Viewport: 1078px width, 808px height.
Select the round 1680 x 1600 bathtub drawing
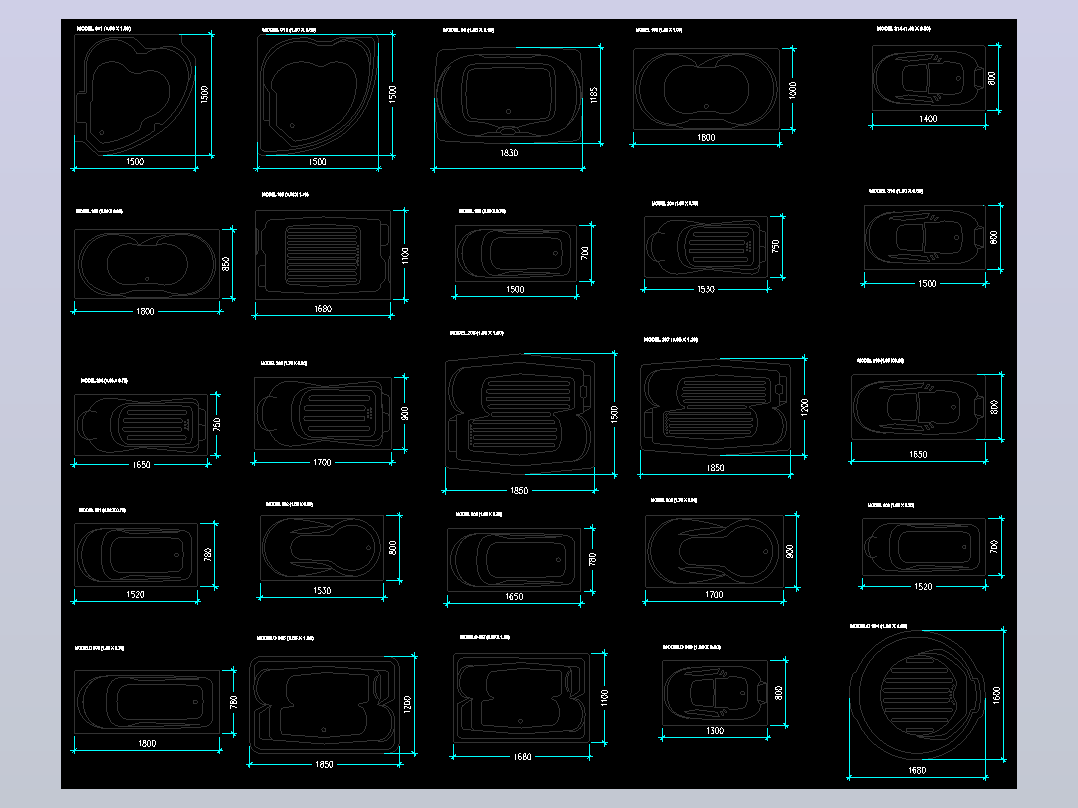coord(918,696)
